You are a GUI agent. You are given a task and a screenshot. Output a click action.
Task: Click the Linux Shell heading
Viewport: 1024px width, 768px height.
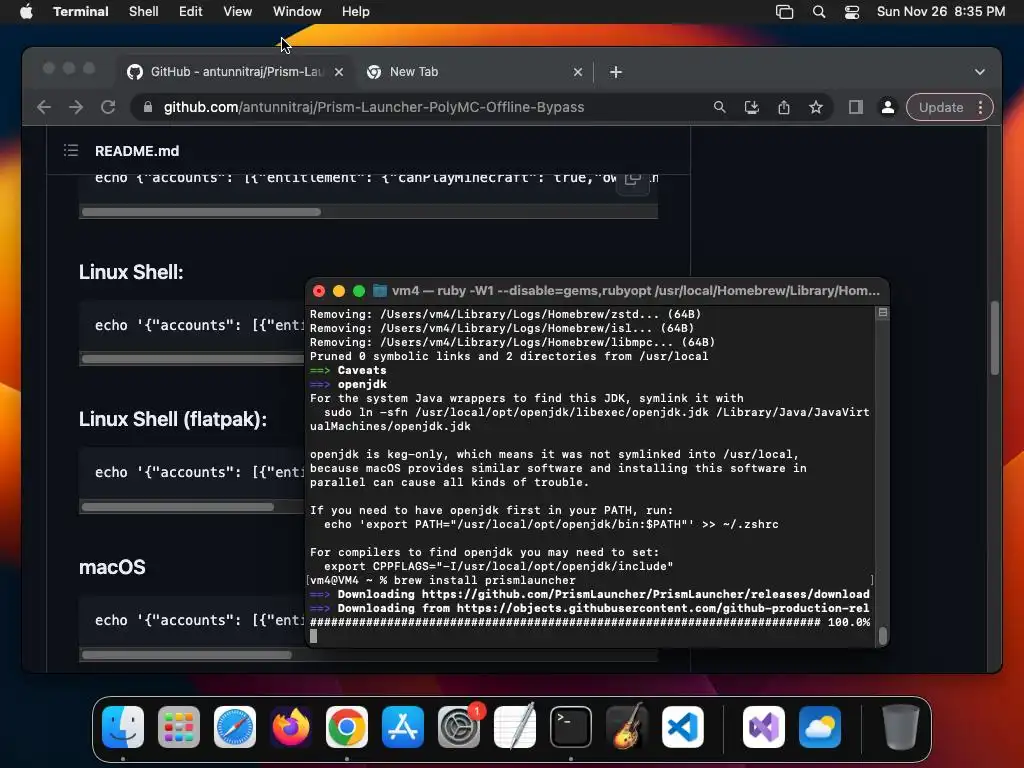coord(131,272)
